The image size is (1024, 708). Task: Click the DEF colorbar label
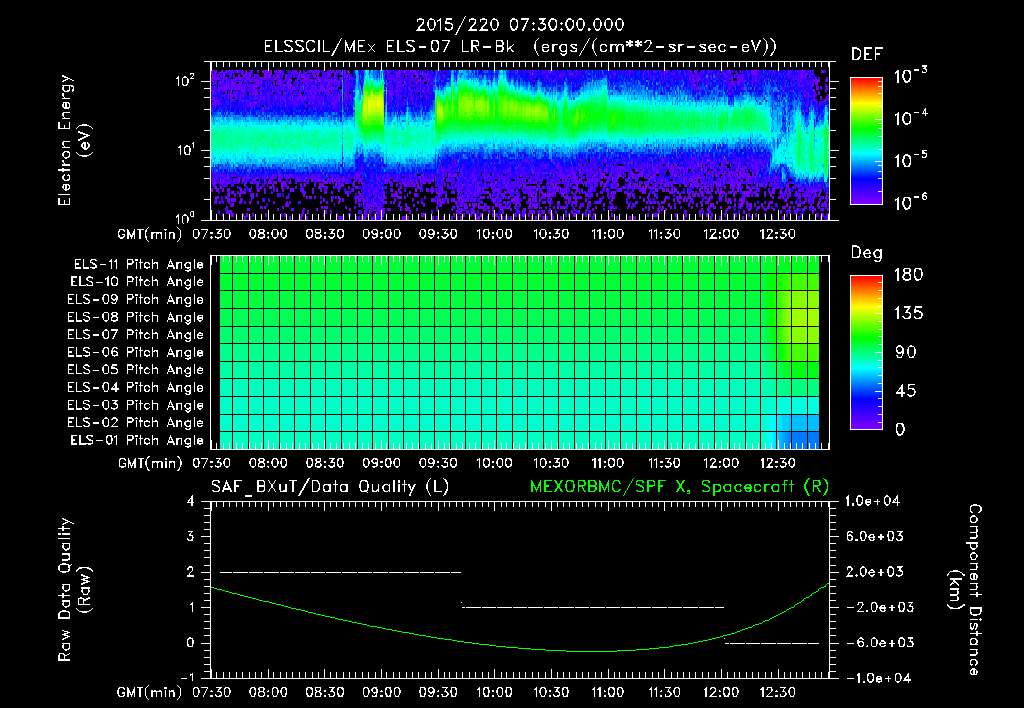tap(867, 55)
